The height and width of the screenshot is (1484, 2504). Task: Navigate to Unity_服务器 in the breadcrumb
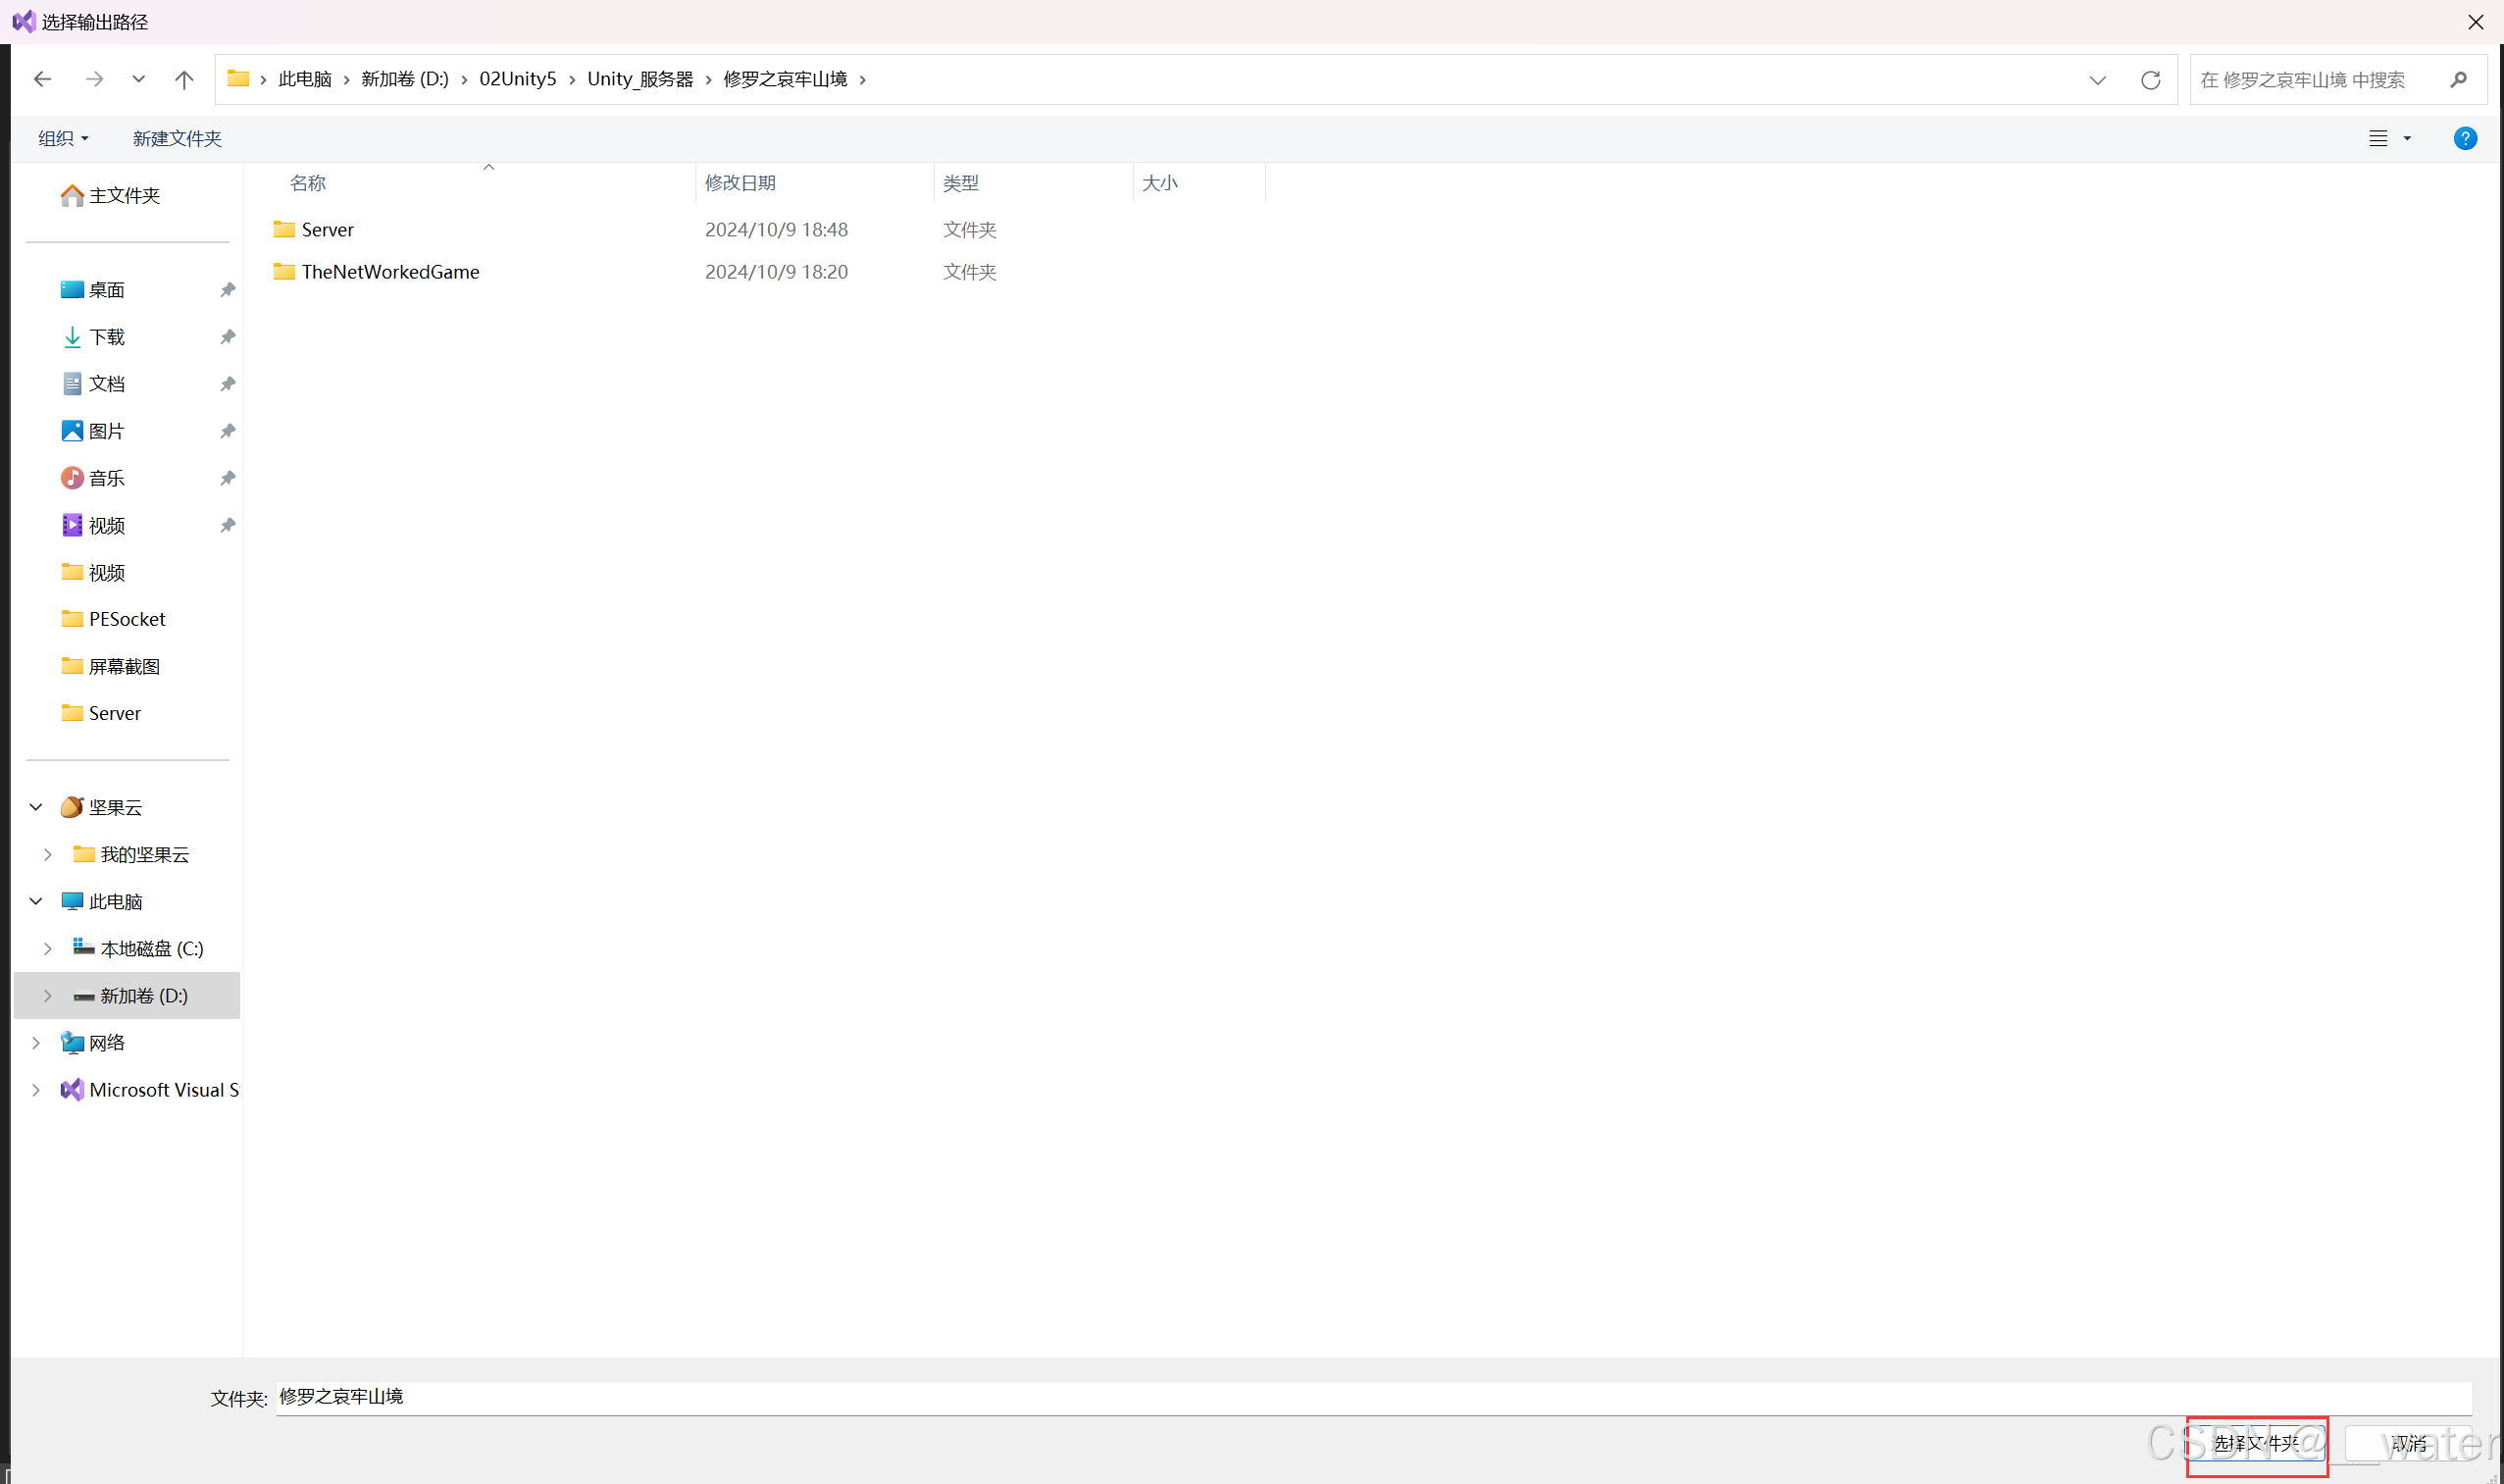point(640,79)
